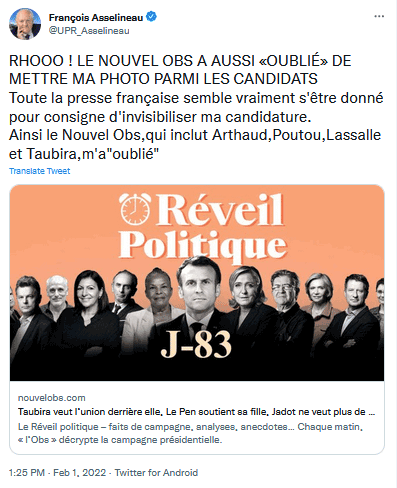
Task: Click the card description 'Le Réveil politique – faits'
Action: [190, 433]
